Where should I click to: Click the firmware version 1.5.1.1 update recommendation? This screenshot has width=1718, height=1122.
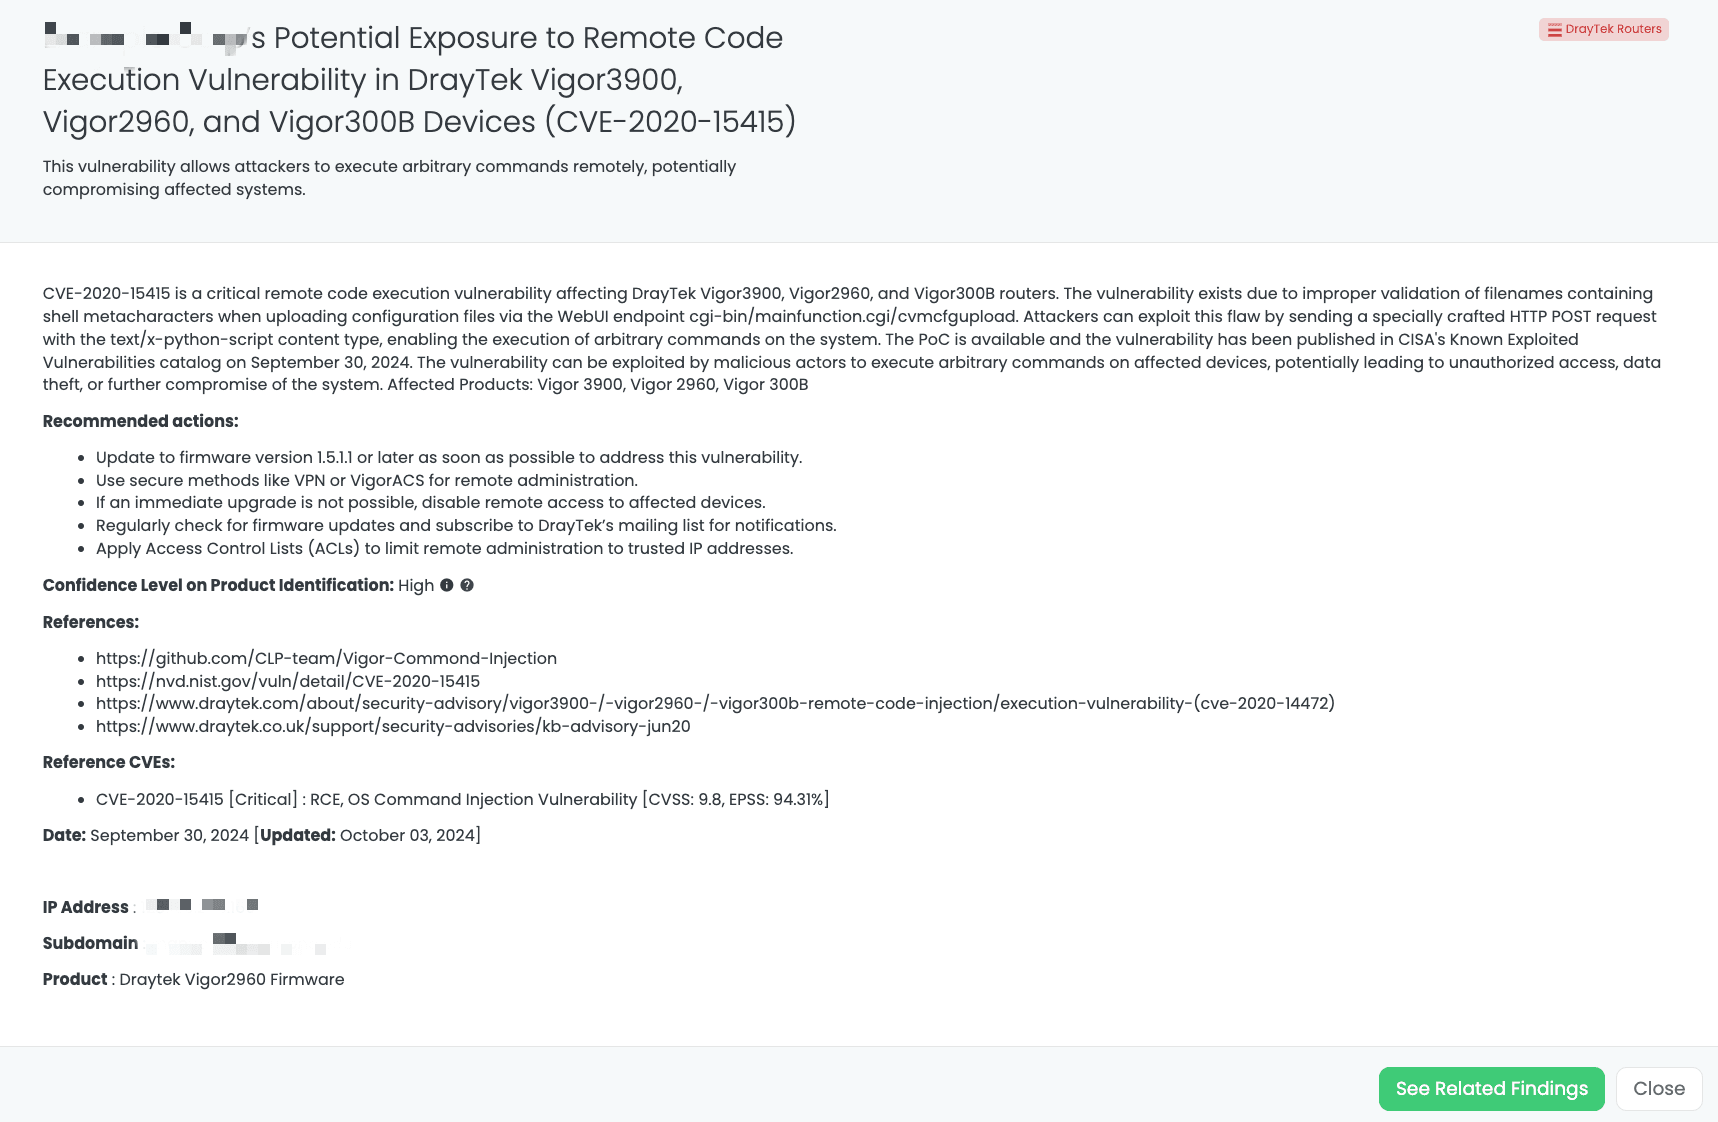[x=448, y=457]
